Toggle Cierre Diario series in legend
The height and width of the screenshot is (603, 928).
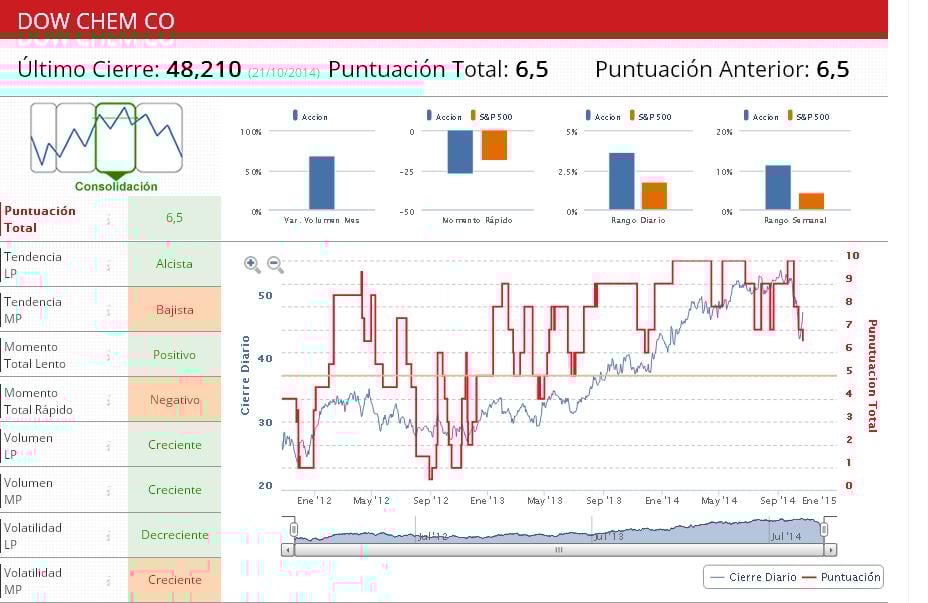(x=753, y=577)
